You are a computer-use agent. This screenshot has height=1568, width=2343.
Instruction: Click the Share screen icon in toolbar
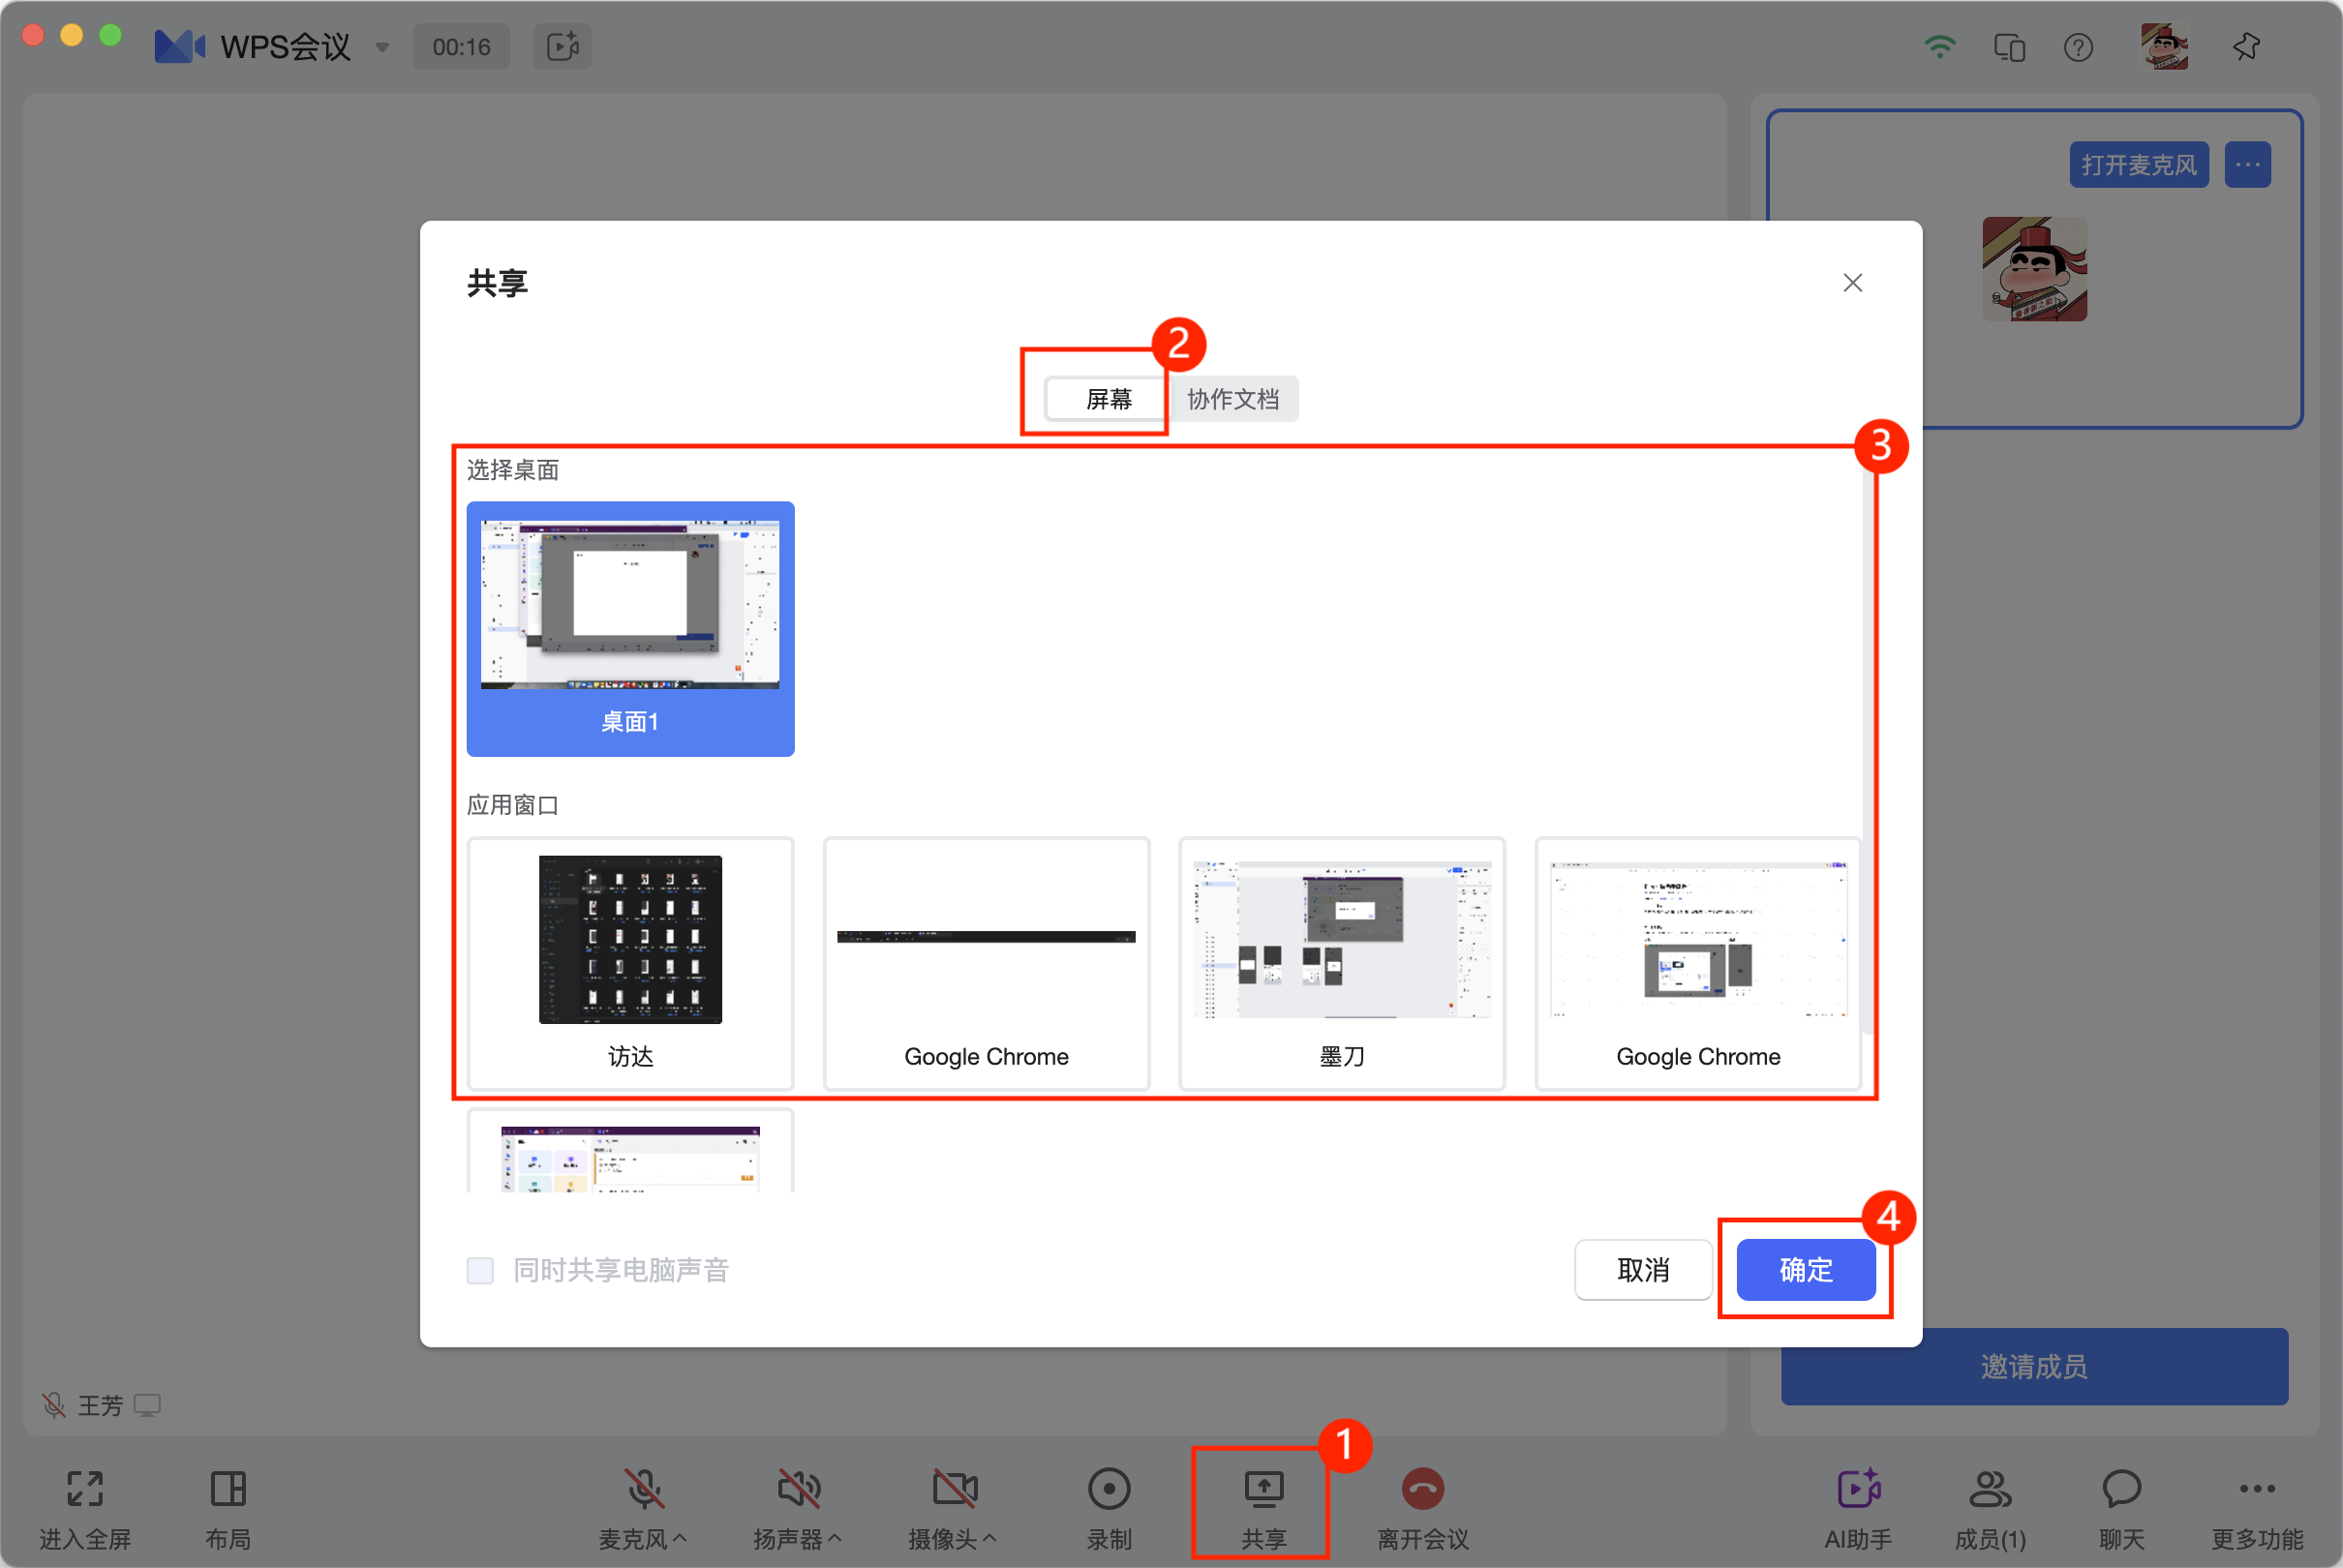pos(1263,1490)
